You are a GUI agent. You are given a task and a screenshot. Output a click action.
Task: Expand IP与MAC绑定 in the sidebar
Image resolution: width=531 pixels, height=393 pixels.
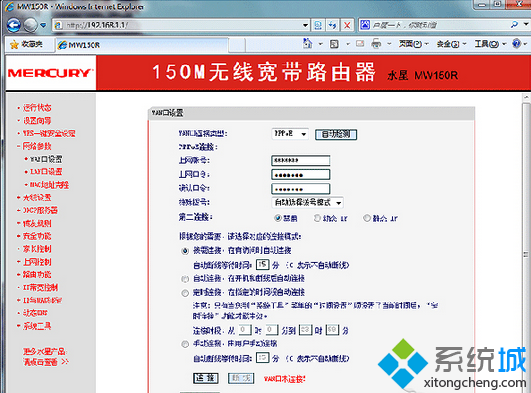pos(42,300)
